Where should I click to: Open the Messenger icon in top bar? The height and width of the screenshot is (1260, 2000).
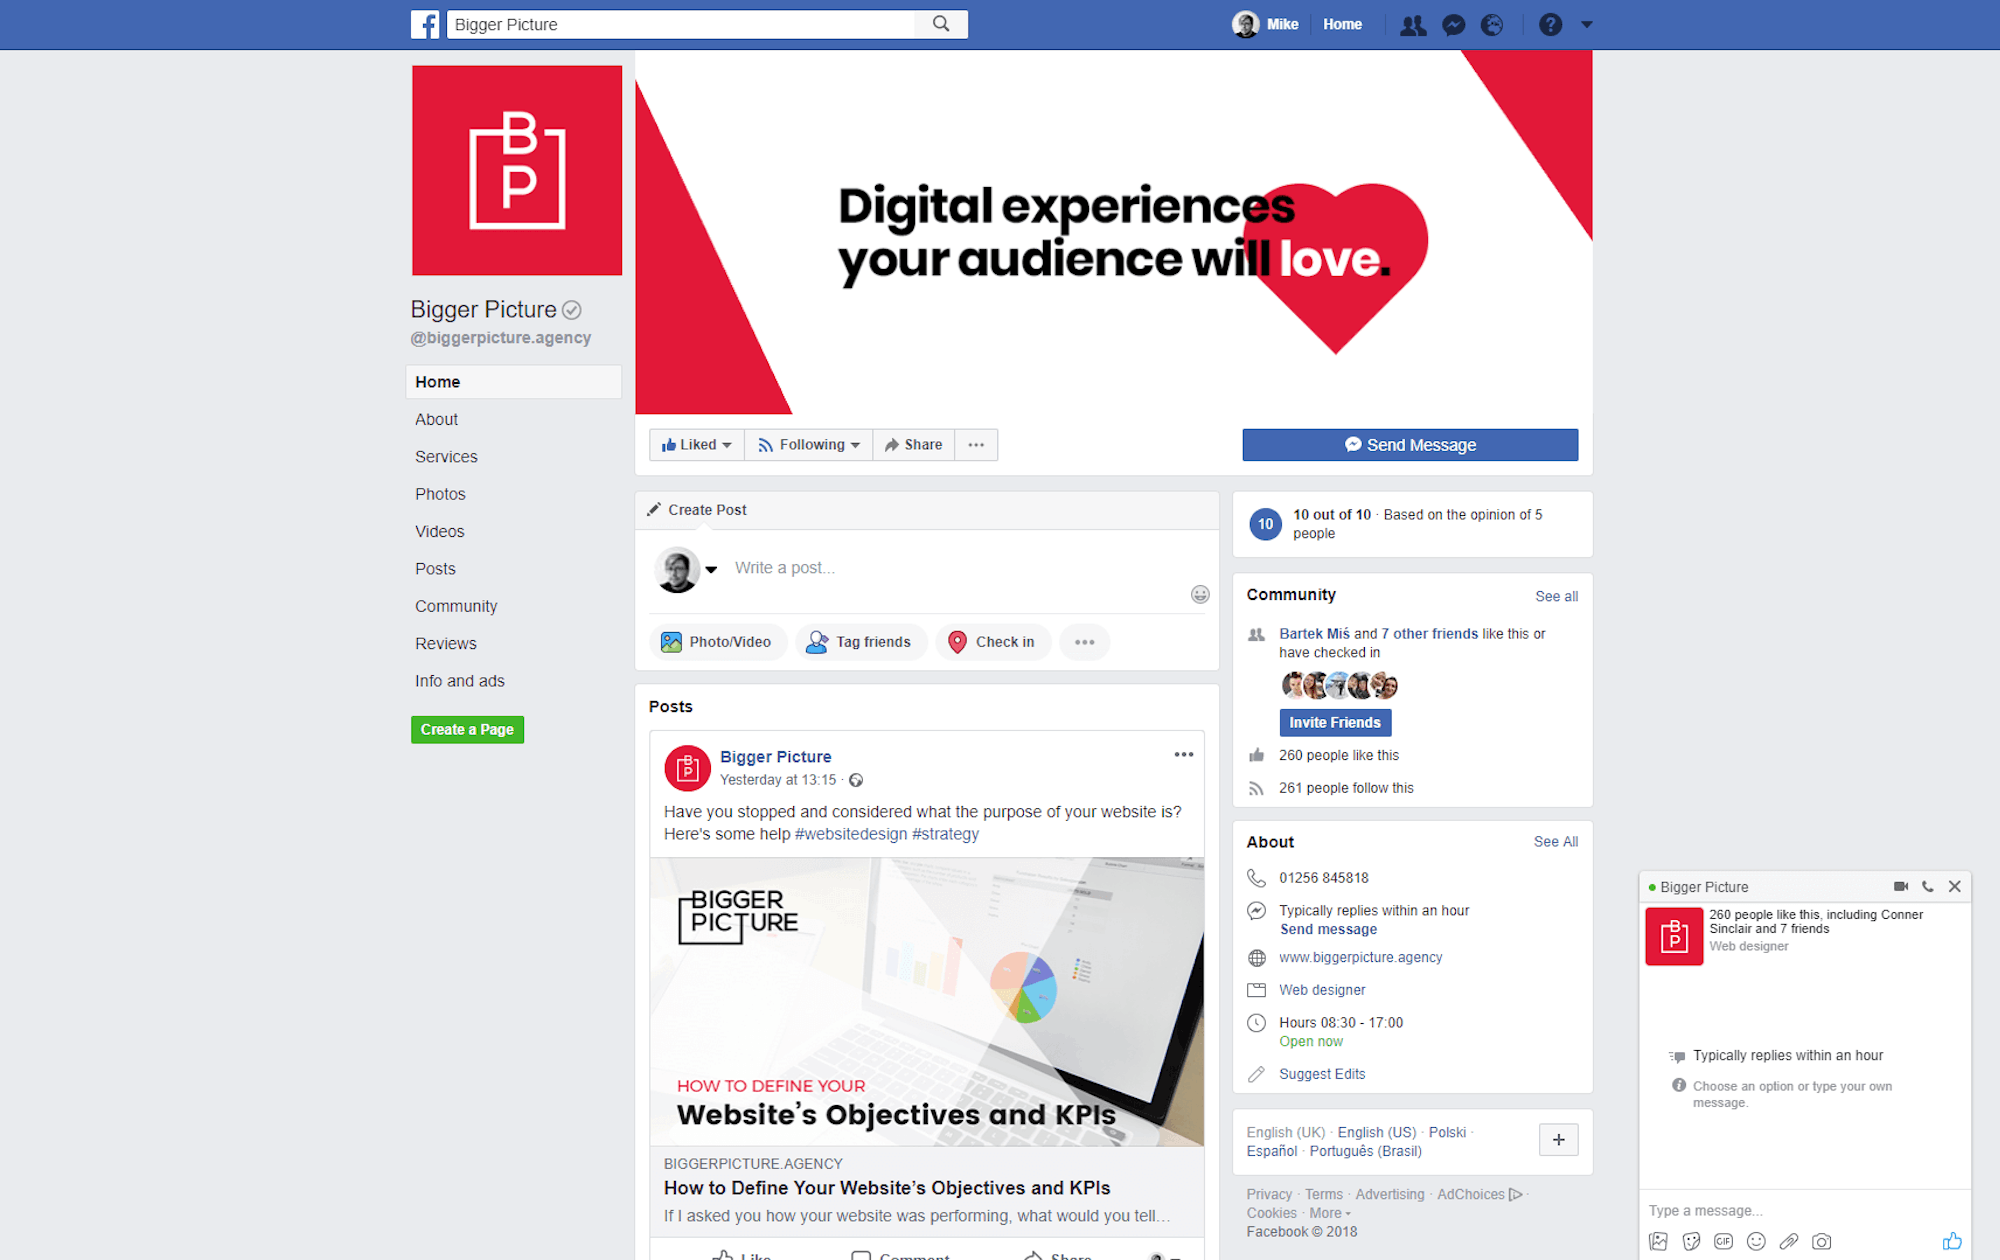coord(1454,25)
